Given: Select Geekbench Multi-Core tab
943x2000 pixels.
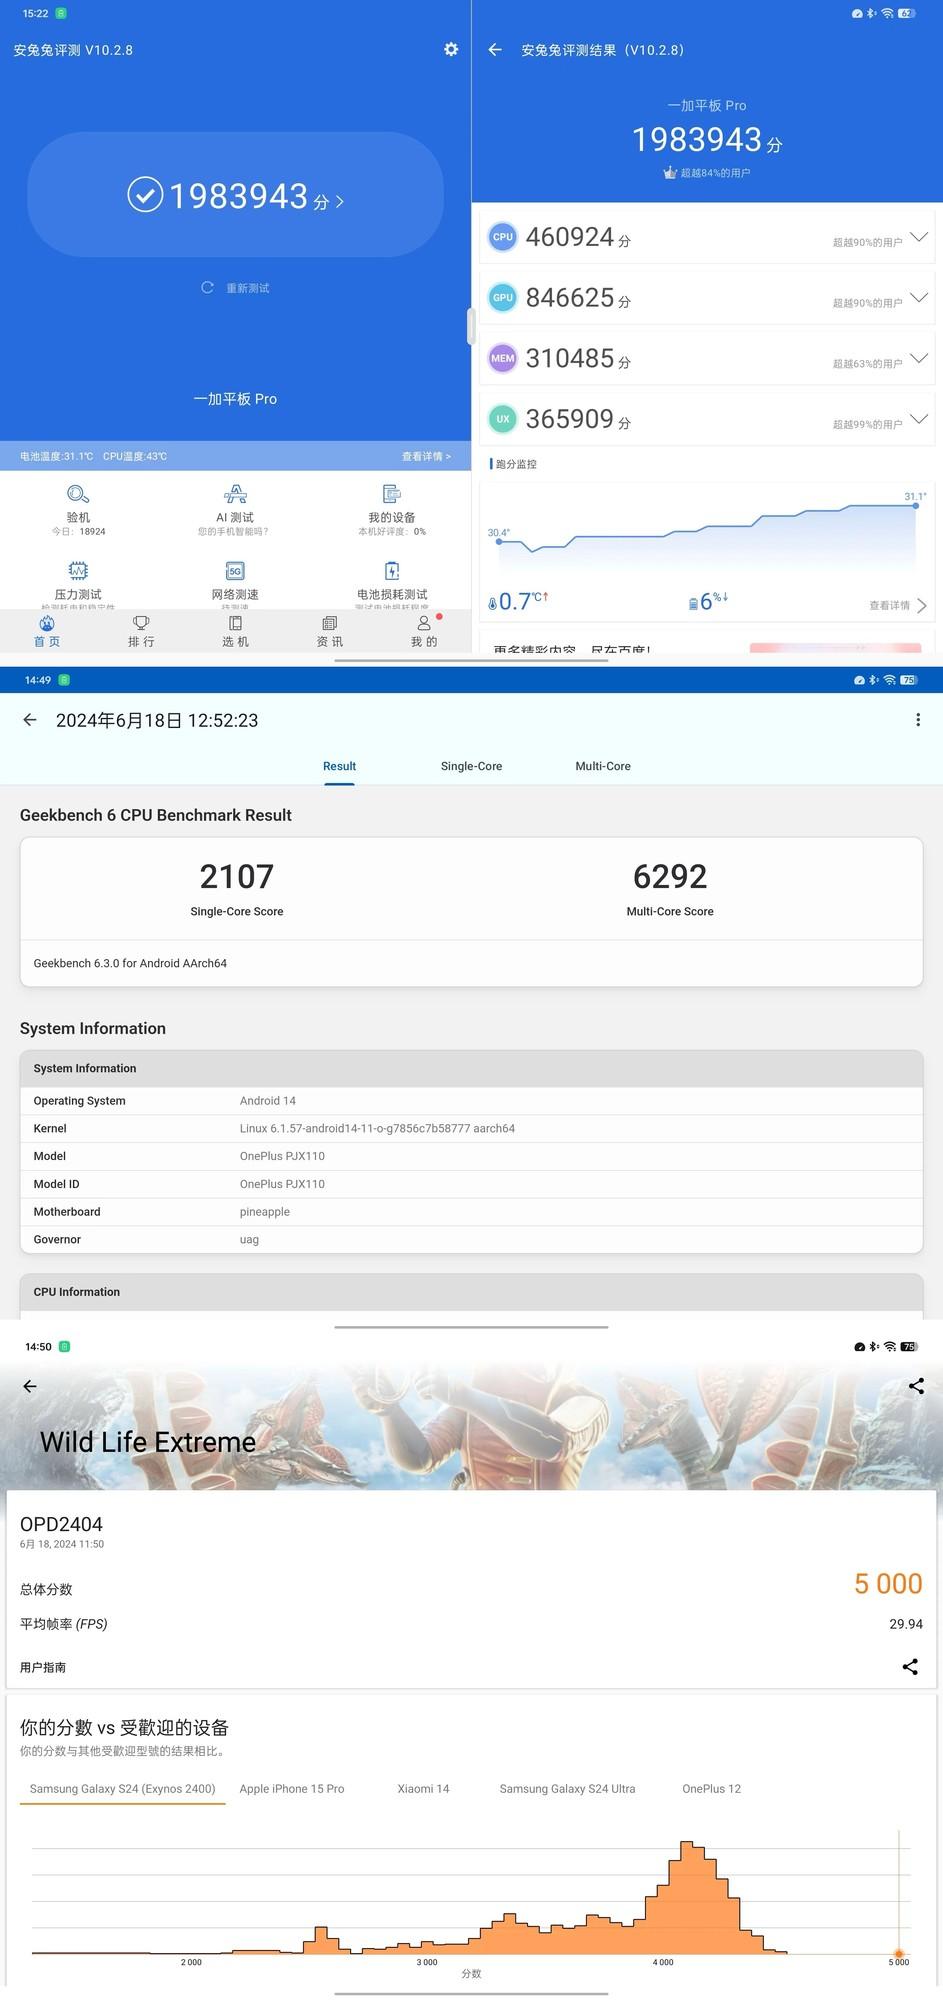Looking at the screenshot, I should point(603,766).
